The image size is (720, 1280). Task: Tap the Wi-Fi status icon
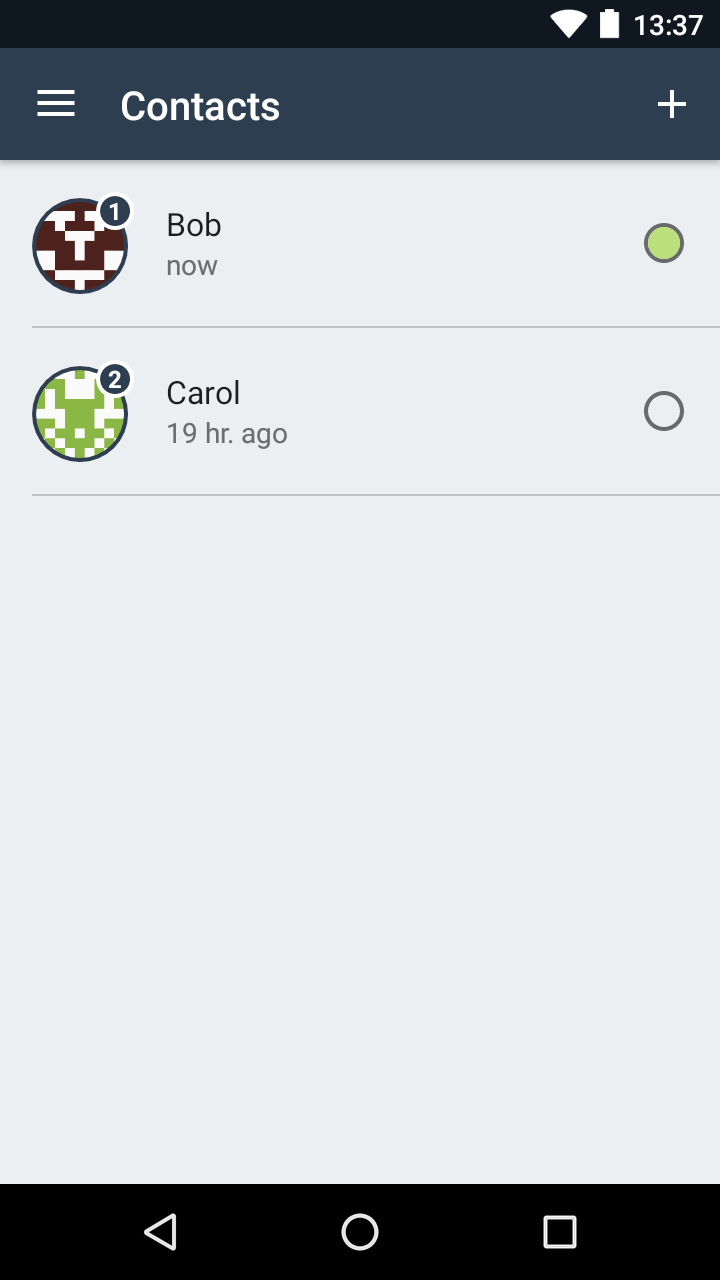(x=568, y=24)
